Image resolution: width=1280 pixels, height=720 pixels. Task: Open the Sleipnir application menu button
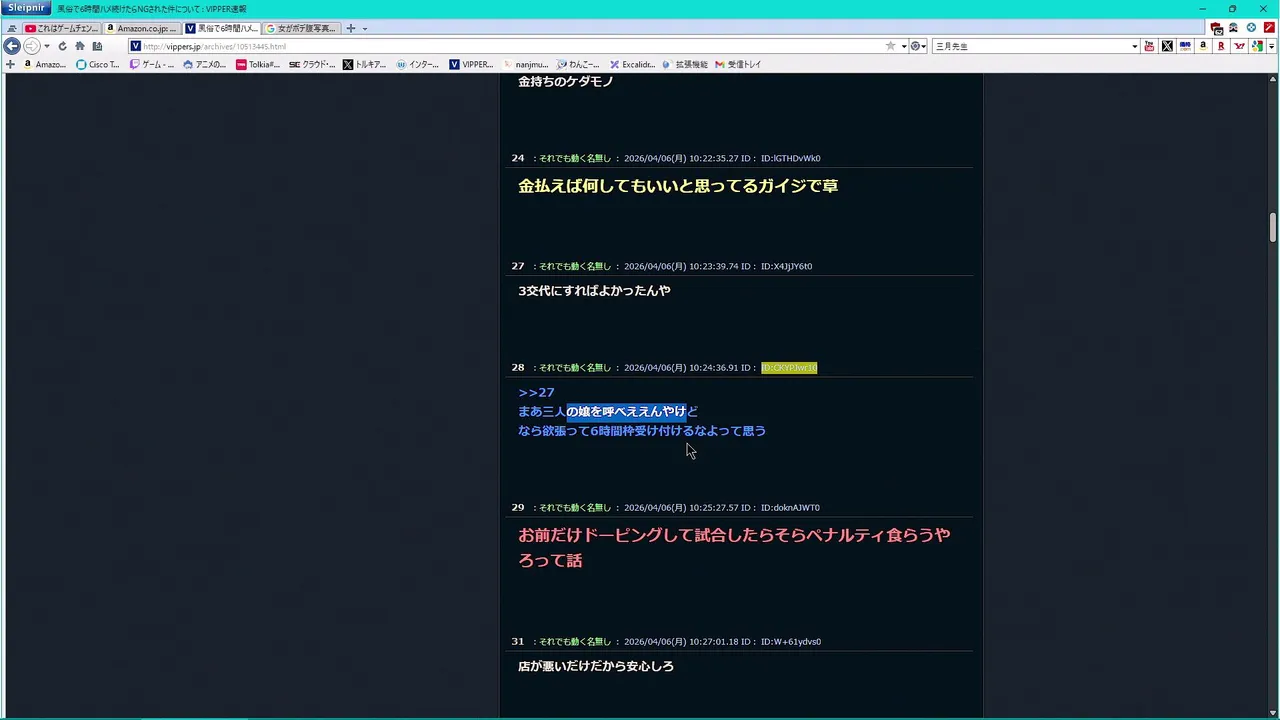[x=26, y=8]
